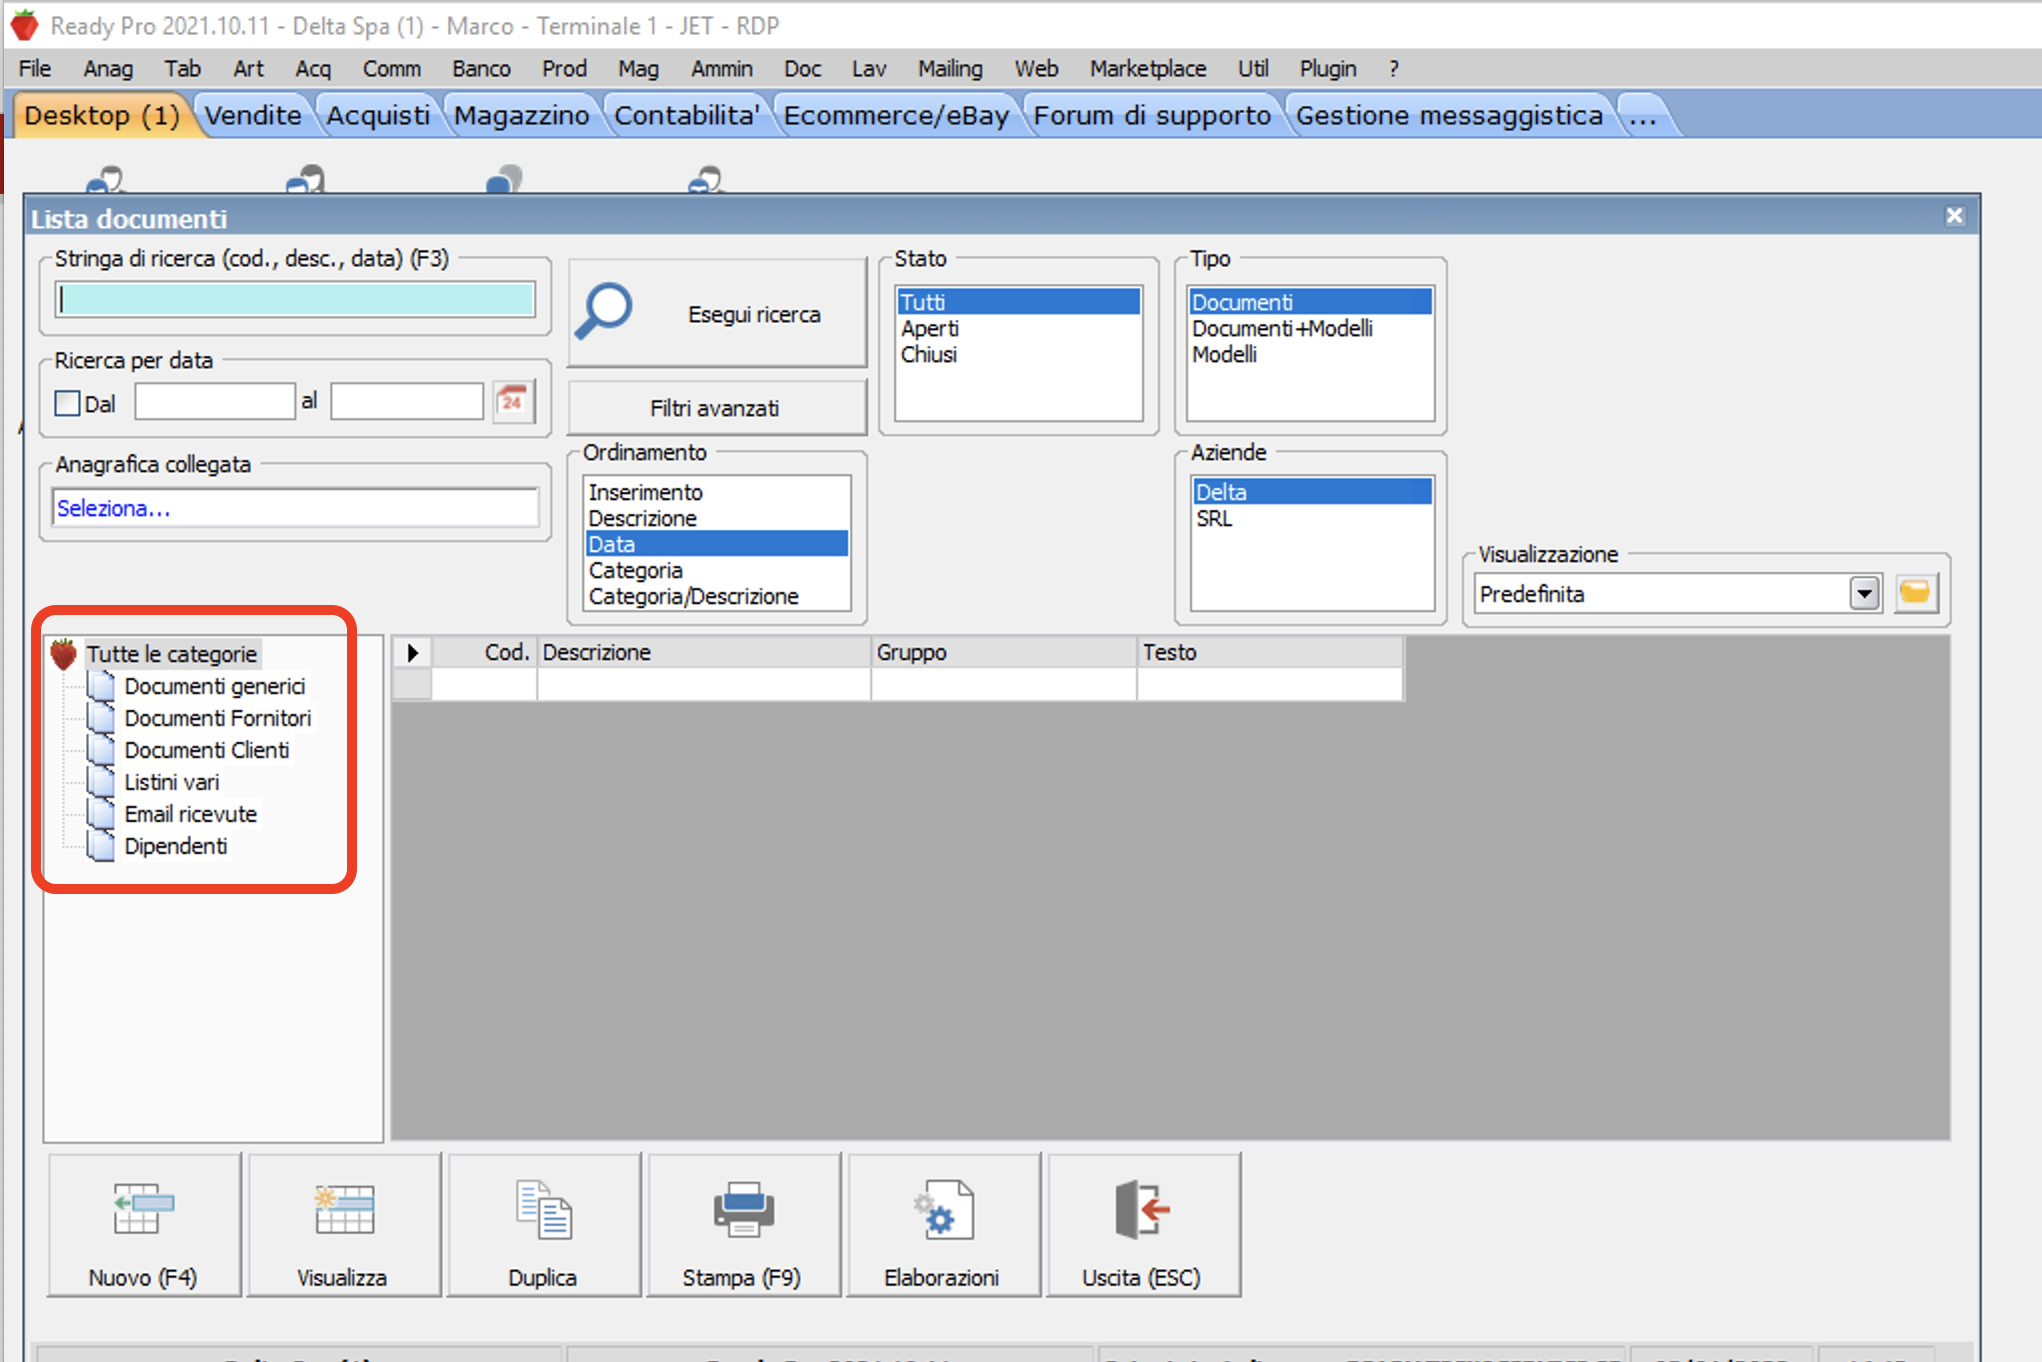
Task: Open the Ammin menu
Action: [721, 68]
